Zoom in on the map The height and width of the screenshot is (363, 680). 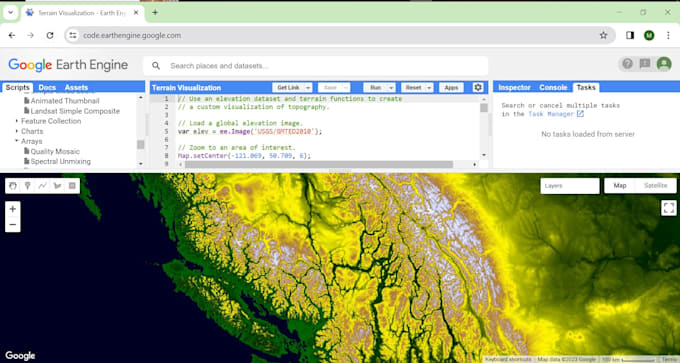coord(13,209)
